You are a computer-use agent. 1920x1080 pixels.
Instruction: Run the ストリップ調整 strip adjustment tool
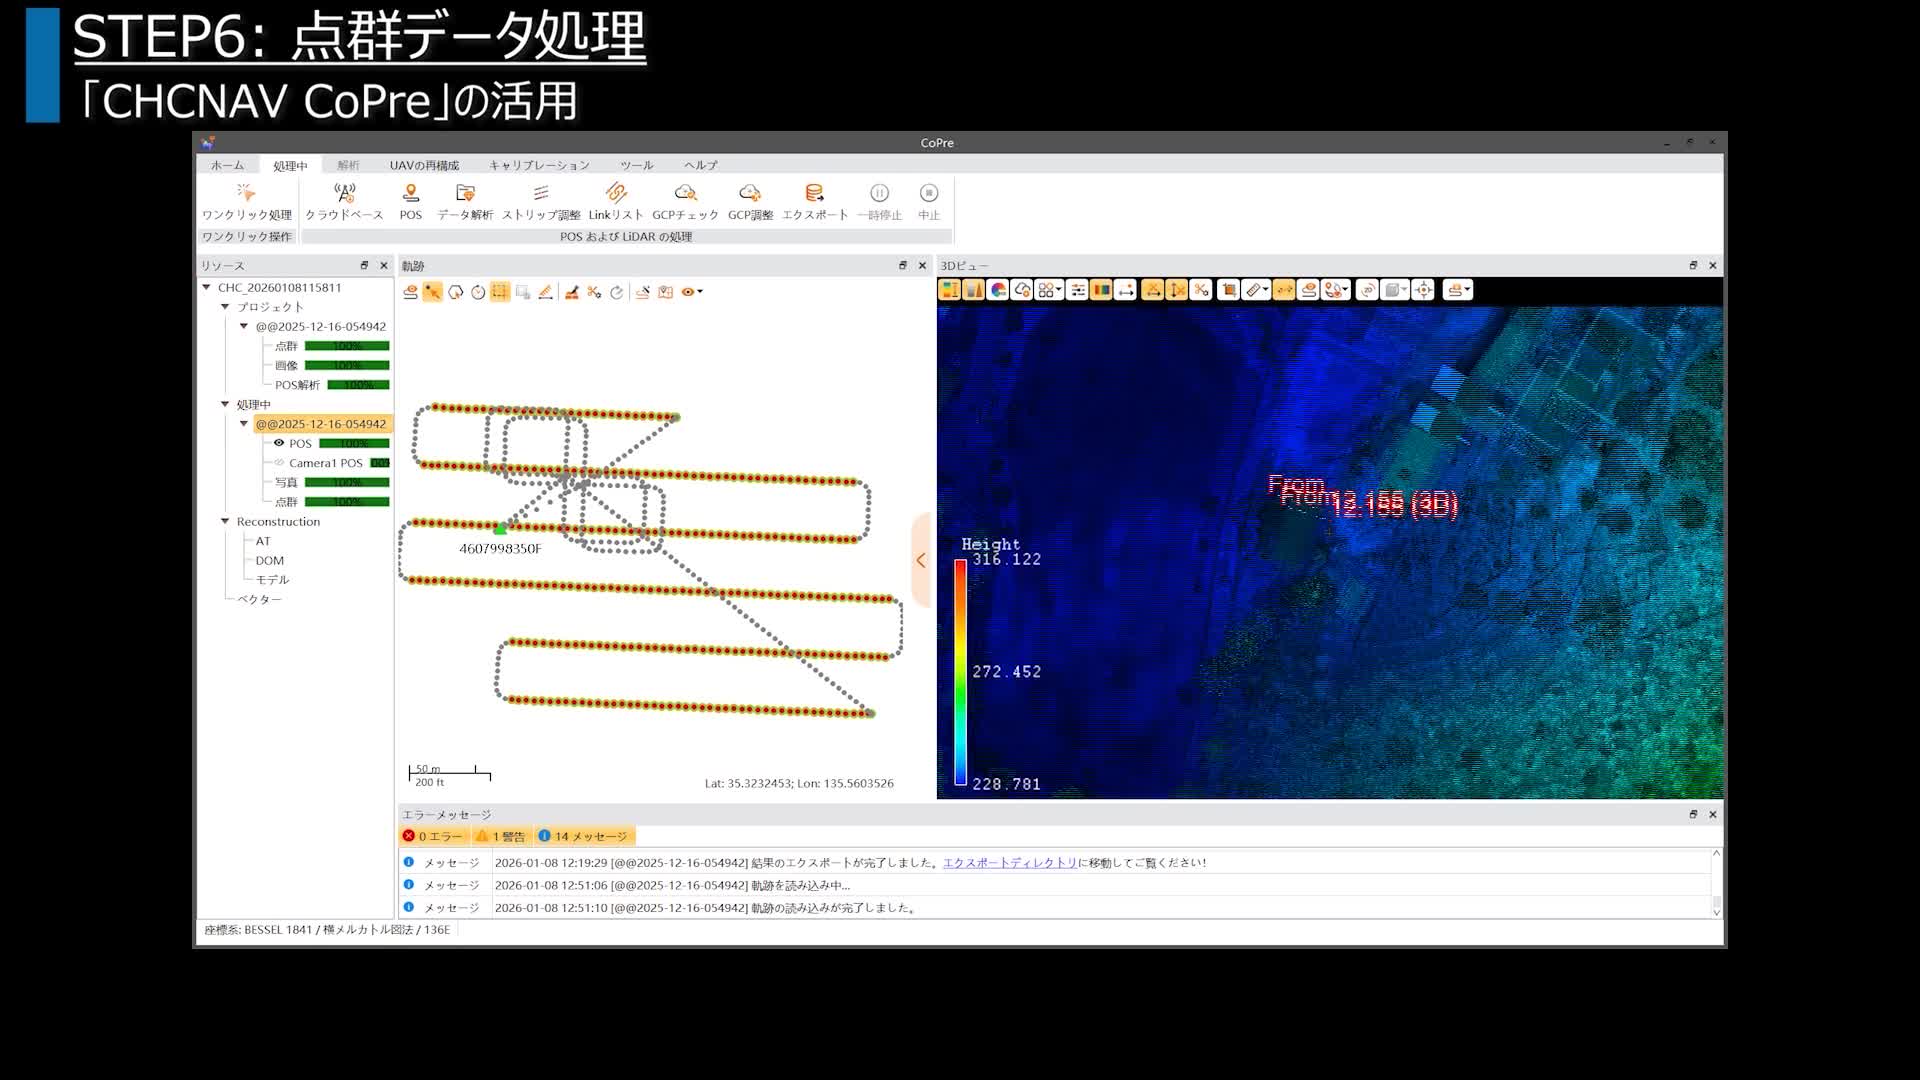(541, 193)
